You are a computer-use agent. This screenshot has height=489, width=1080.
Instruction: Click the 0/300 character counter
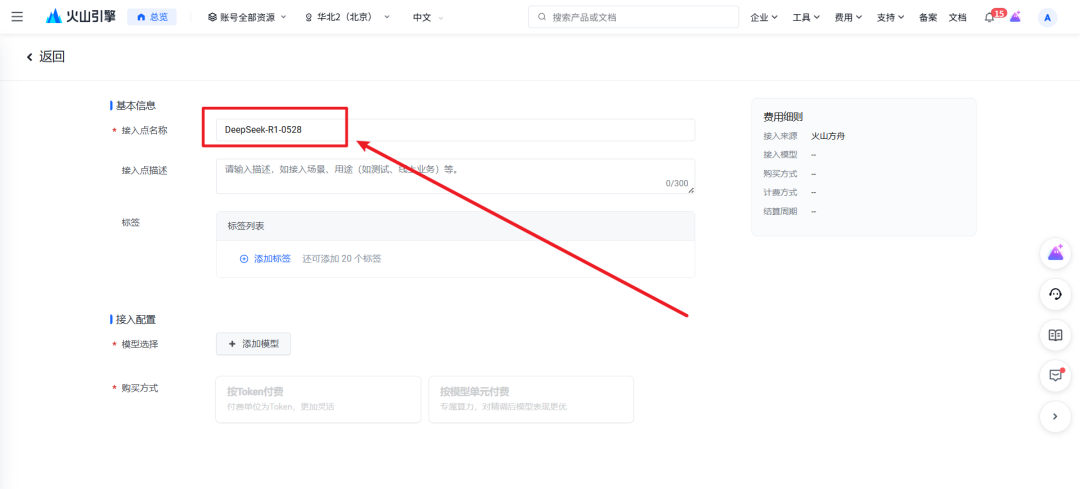click(x=676, y=184)
